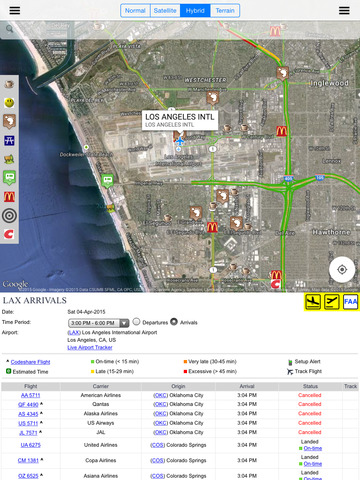Switch to the Normal map tab
This screenshot has height=480, width=360.
(x=135, y=11)
